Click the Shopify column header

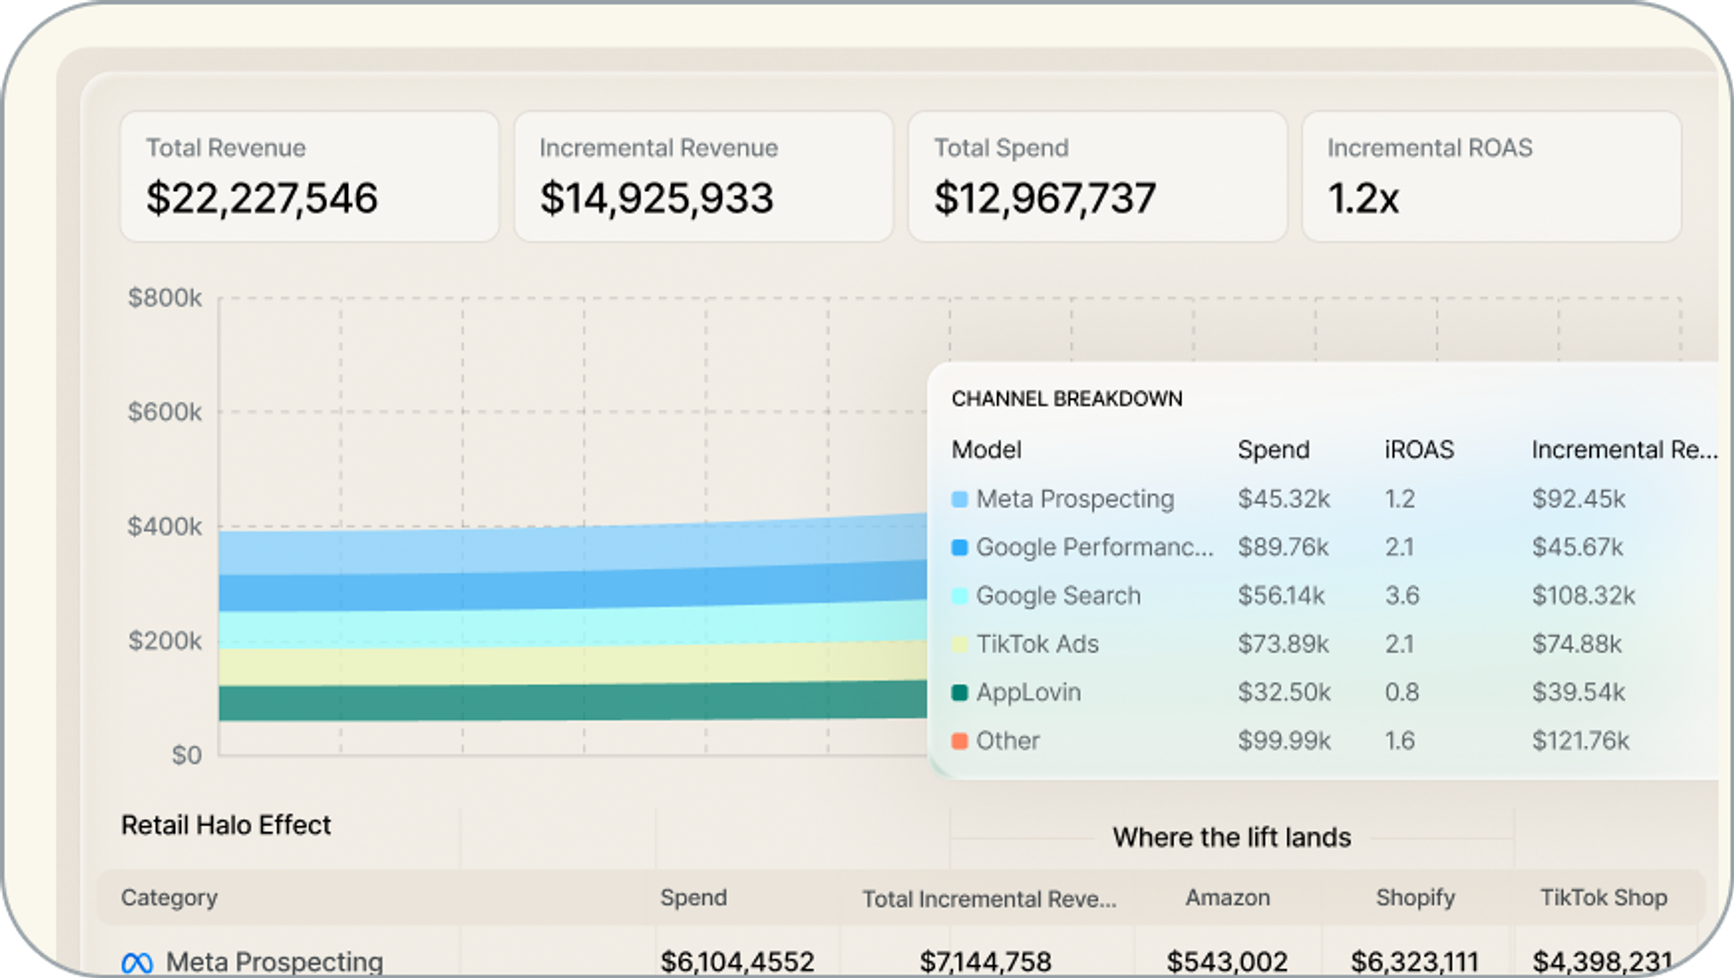coord(1414,897)
